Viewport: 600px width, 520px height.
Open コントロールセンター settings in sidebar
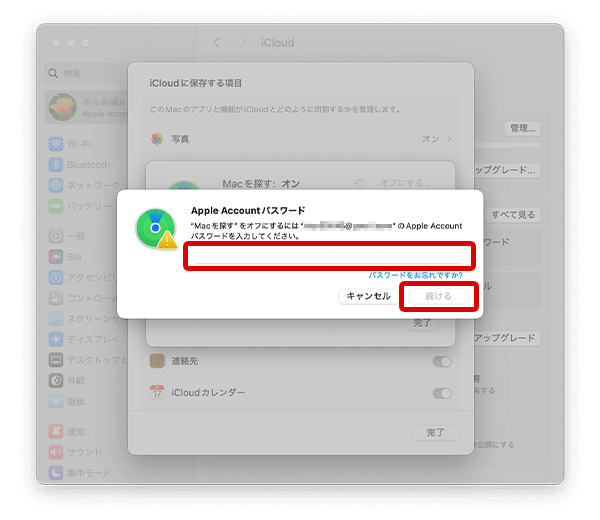coord(82,298)
